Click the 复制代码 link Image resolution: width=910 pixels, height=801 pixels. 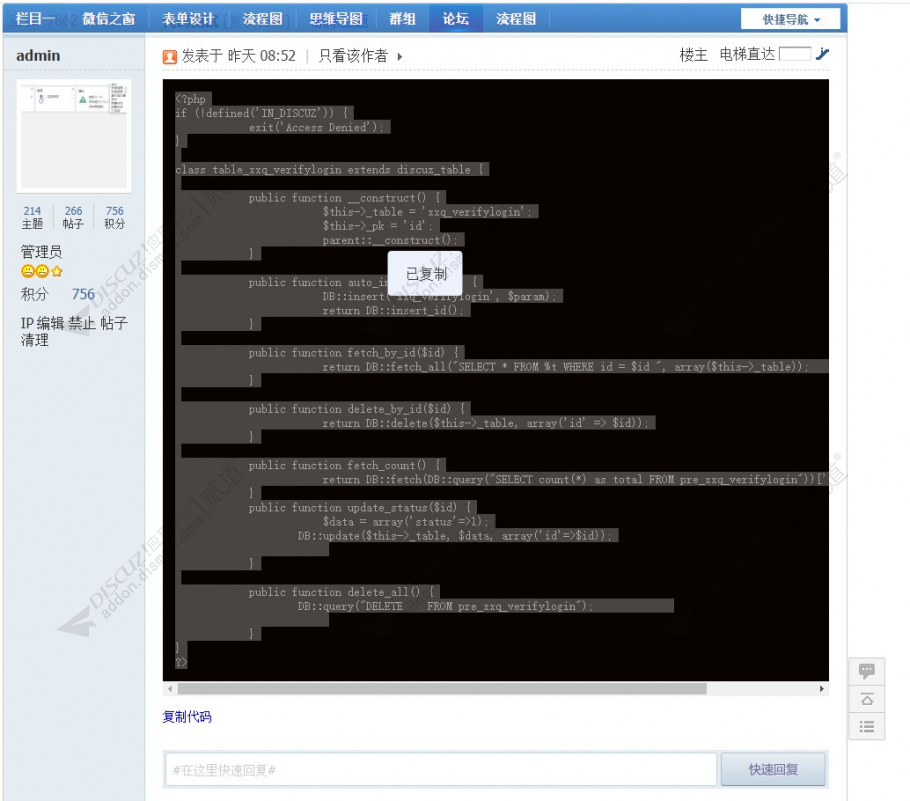[187, 717]
